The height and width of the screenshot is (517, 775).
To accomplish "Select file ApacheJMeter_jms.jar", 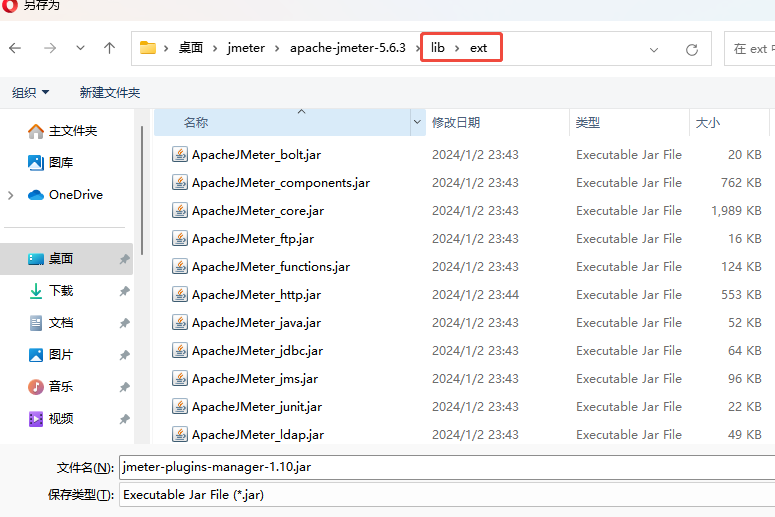I will pos(255,379).
